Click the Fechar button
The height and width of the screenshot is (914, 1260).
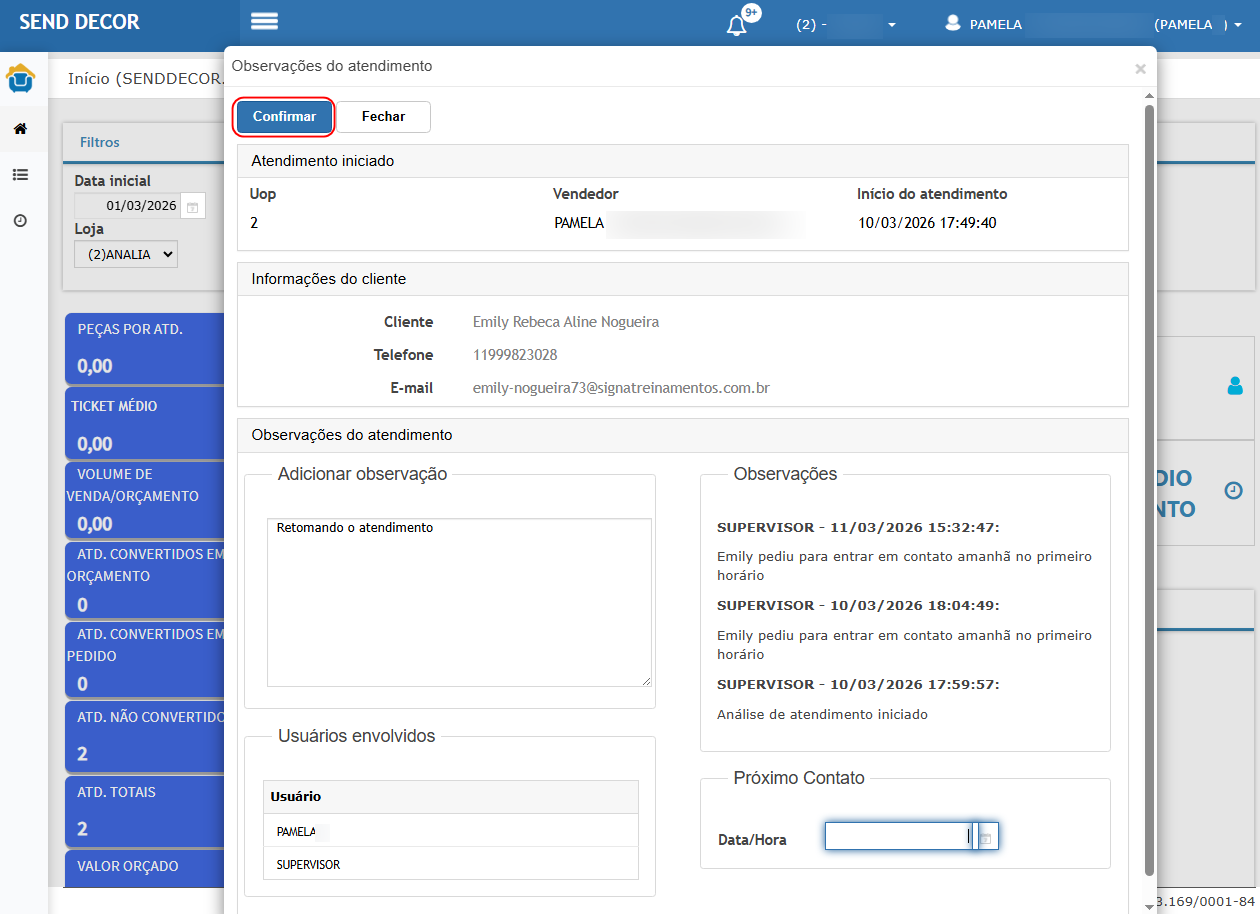tap(383, 117)
